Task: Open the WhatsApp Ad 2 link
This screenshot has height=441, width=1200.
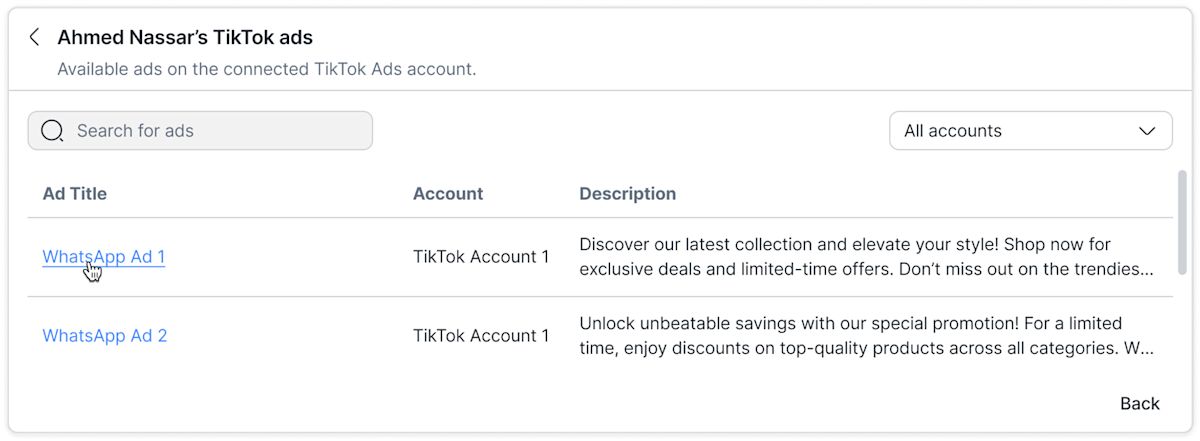Action: [x=105, y=336]
